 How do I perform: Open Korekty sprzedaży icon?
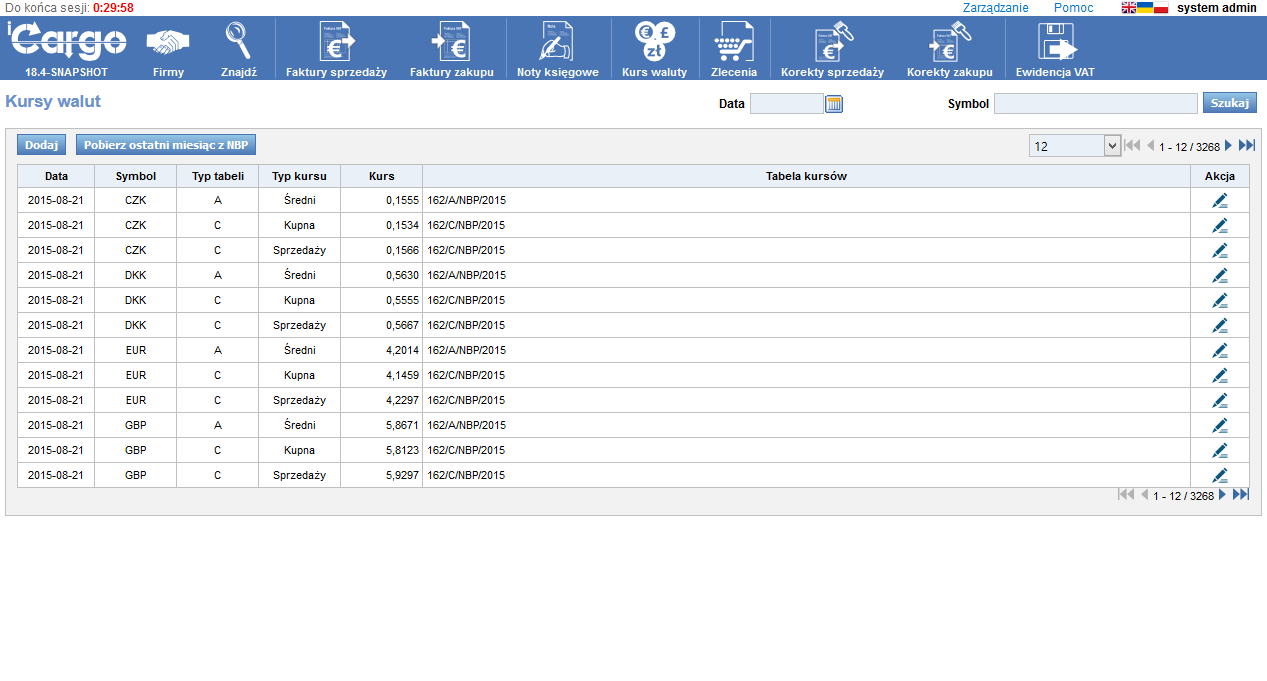click(x=832, y=43)
